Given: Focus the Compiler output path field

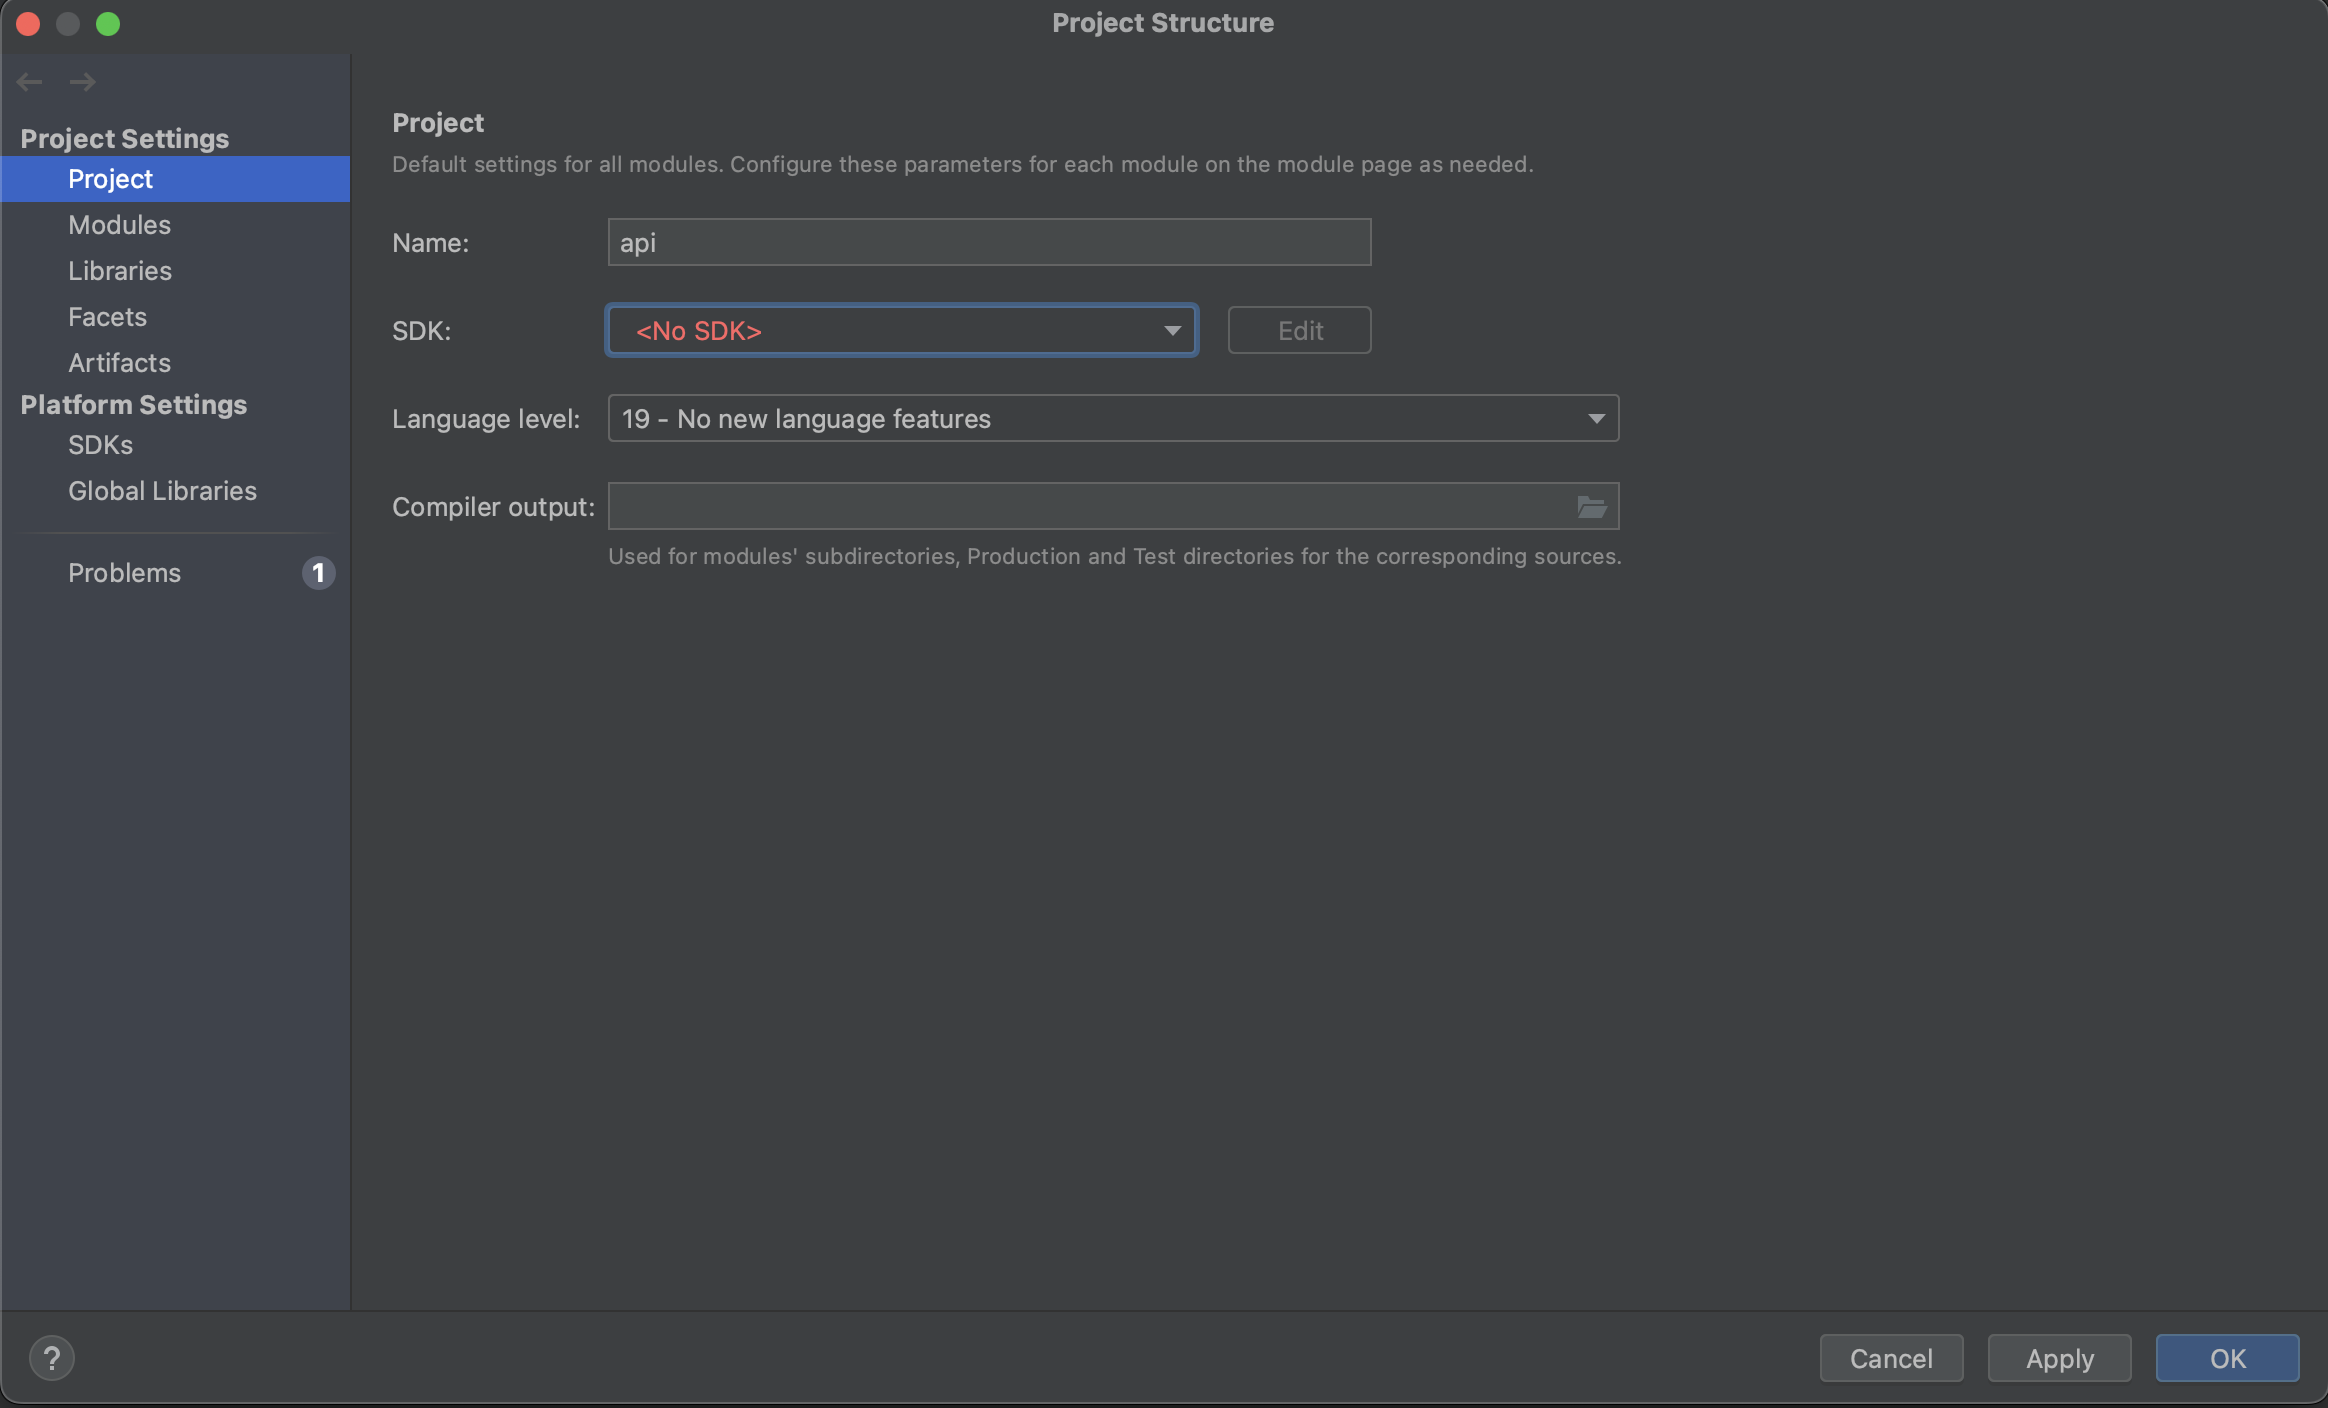Looking at the screenshot, I should pos(1088,507).
